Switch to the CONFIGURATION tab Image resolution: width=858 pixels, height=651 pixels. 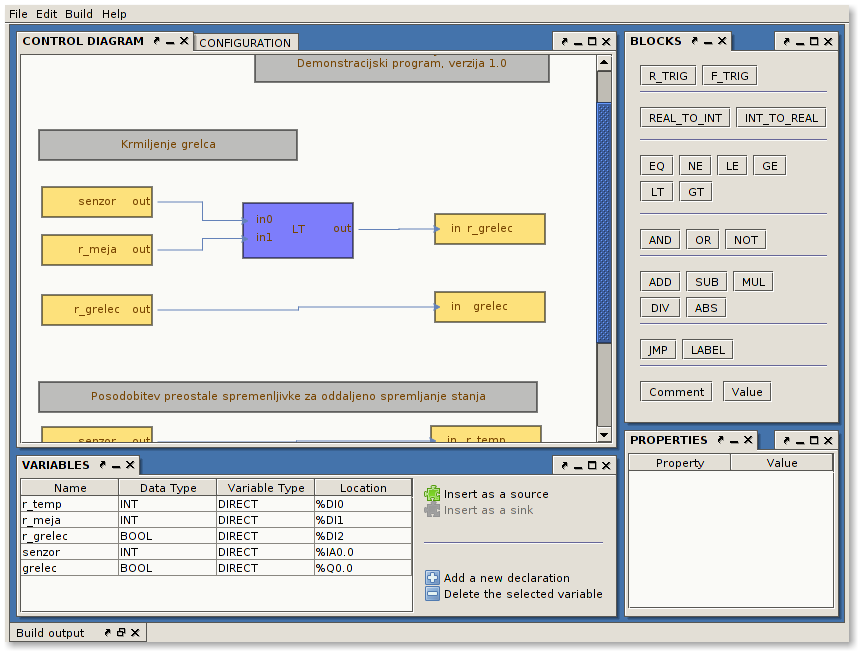point(245,43)
